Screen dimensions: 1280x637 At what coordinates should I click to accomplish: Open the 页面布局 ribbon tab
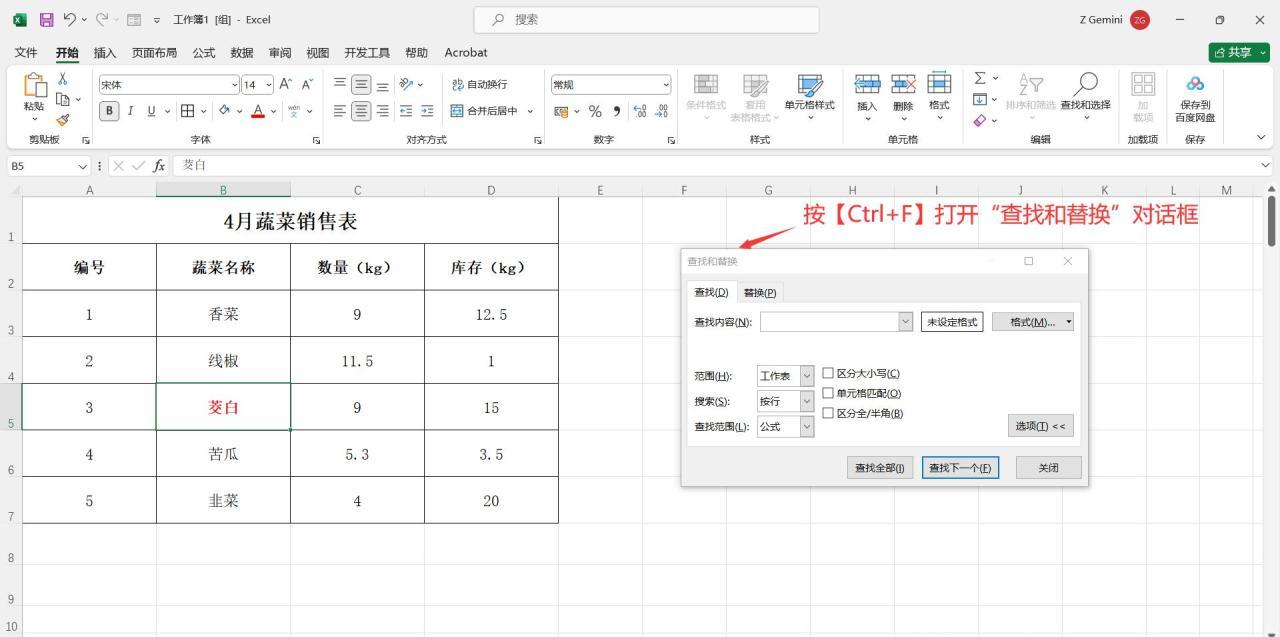154,53
